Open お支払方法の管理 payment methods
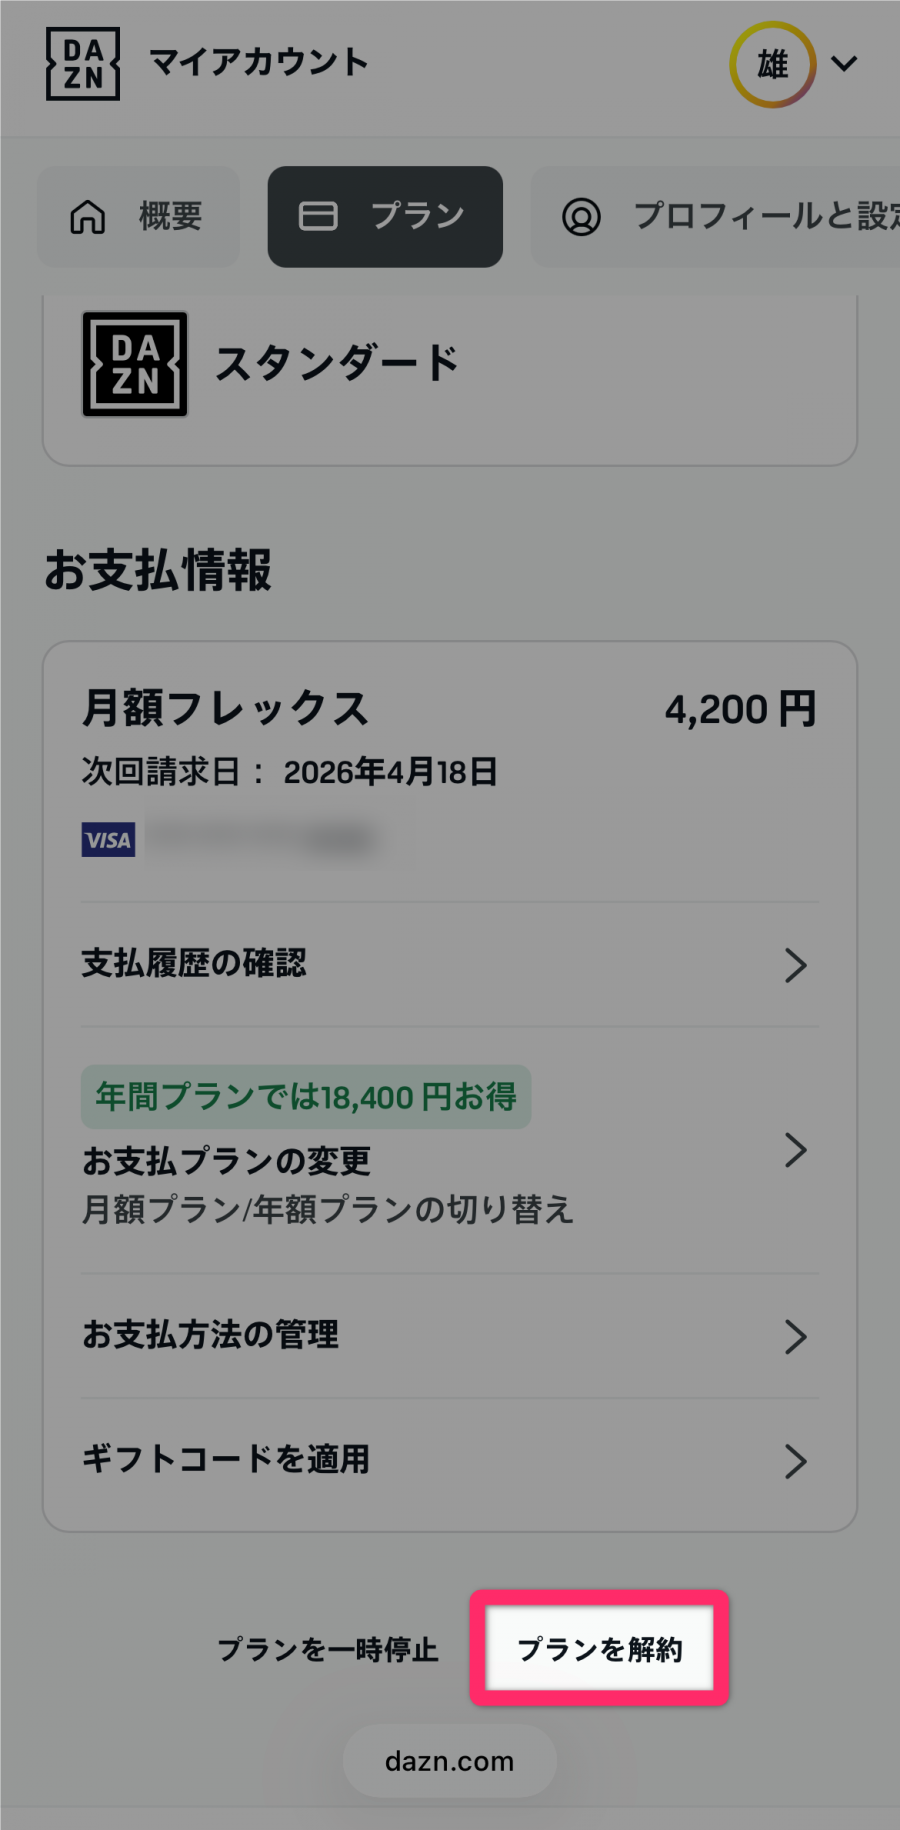This screenshot has width=900, height=1830. (211, 1335)
